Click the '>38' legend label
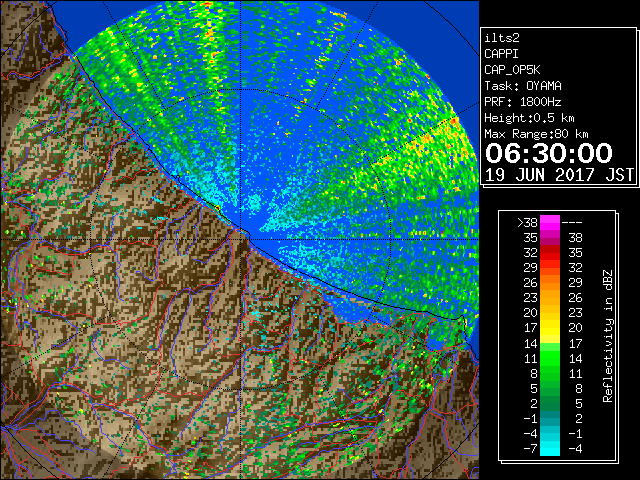The height and width of the screenshot is (480, 640). pyautogui.click(x=527, y=223)
